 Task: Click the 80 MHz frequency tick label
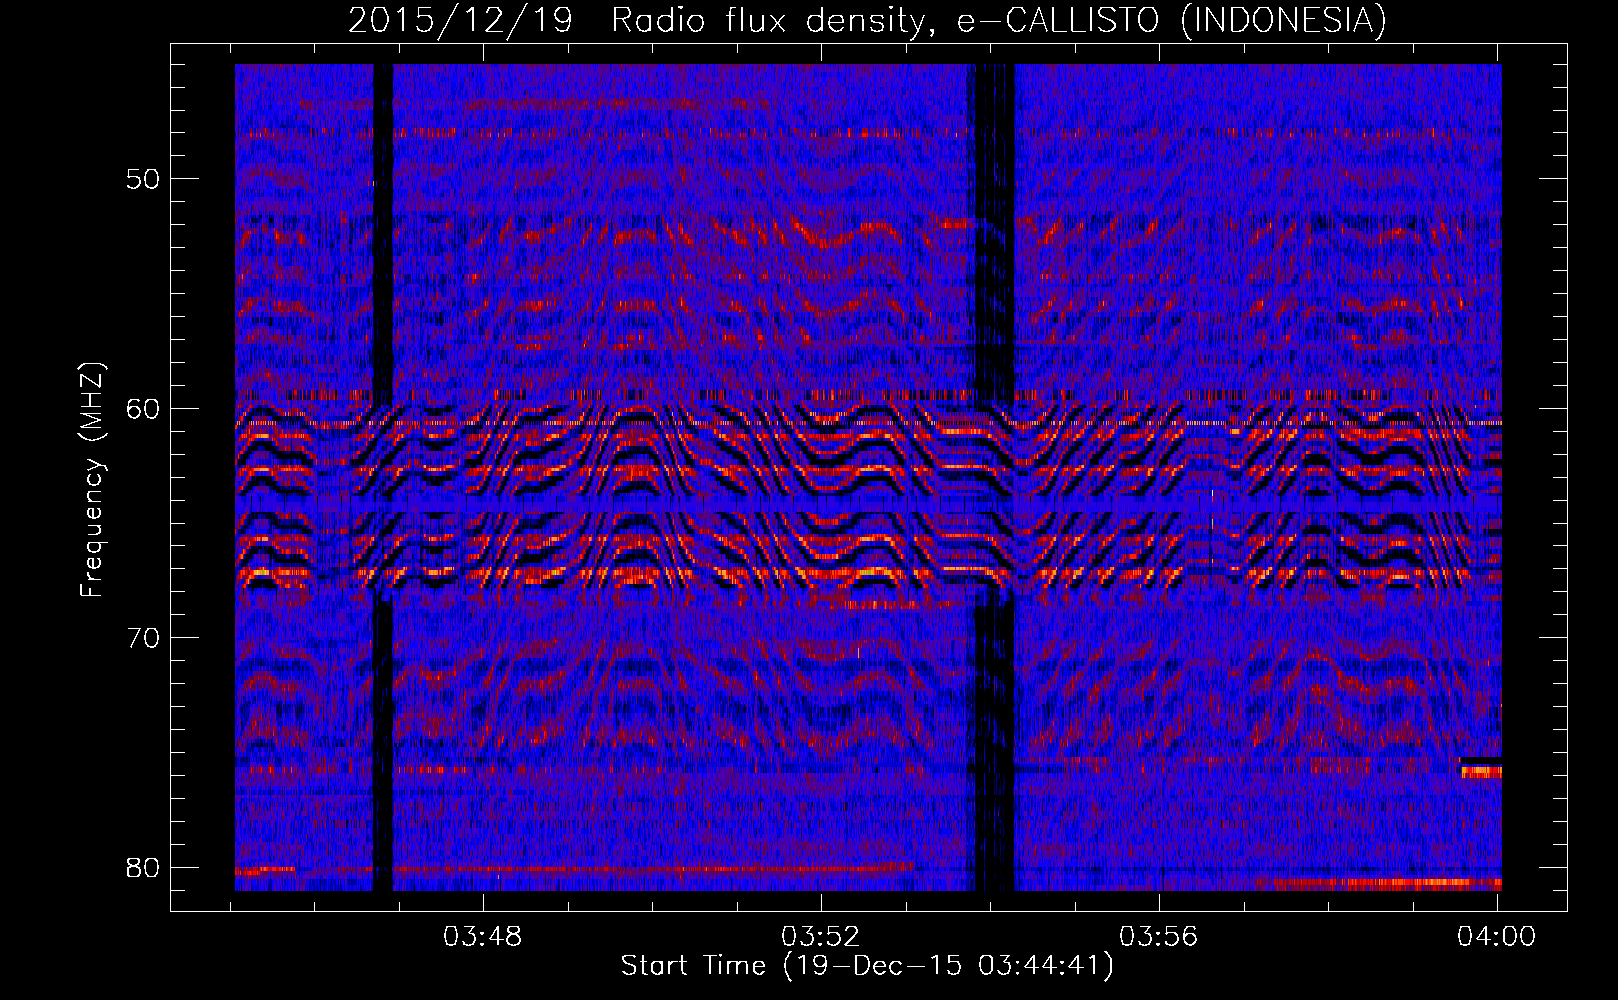pyautogui.click(x=144, y=867)
